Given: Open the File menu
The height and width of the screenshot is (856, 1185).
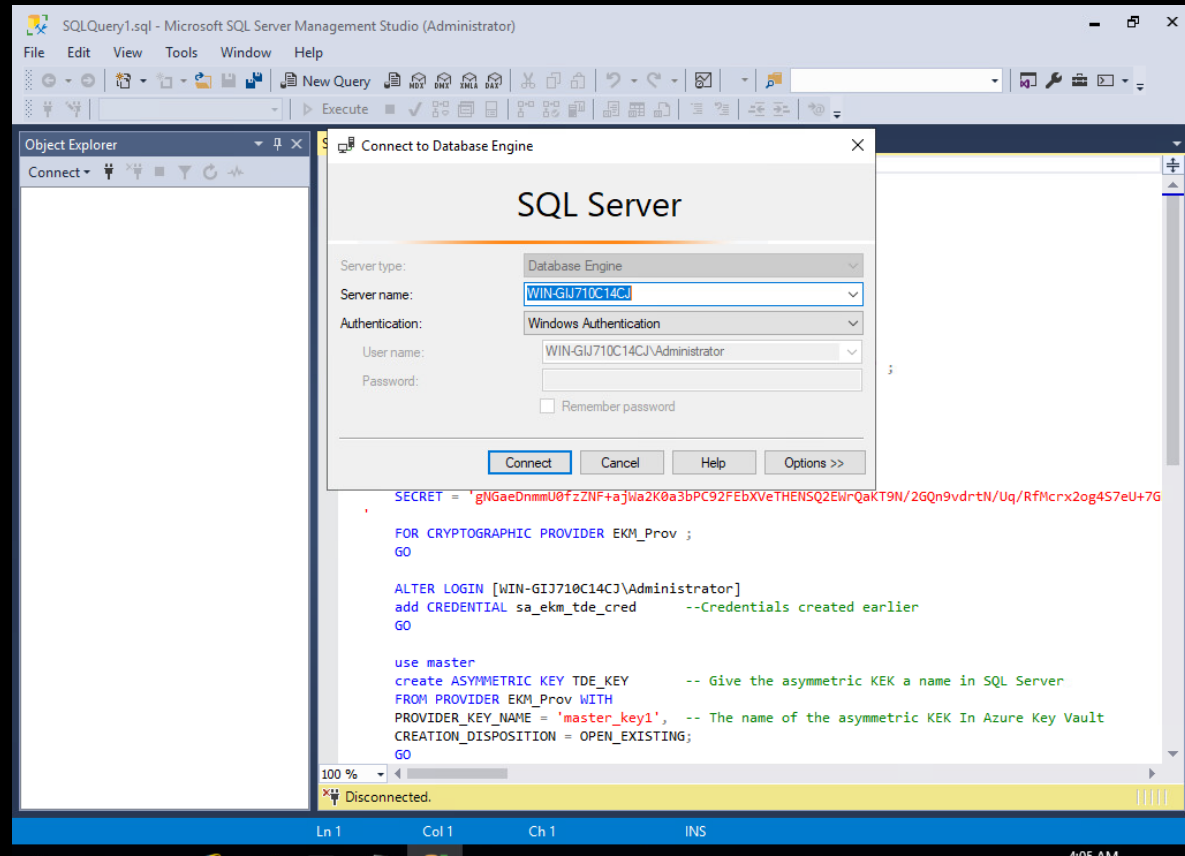Looking at the screenshot, I should point(34,53).
